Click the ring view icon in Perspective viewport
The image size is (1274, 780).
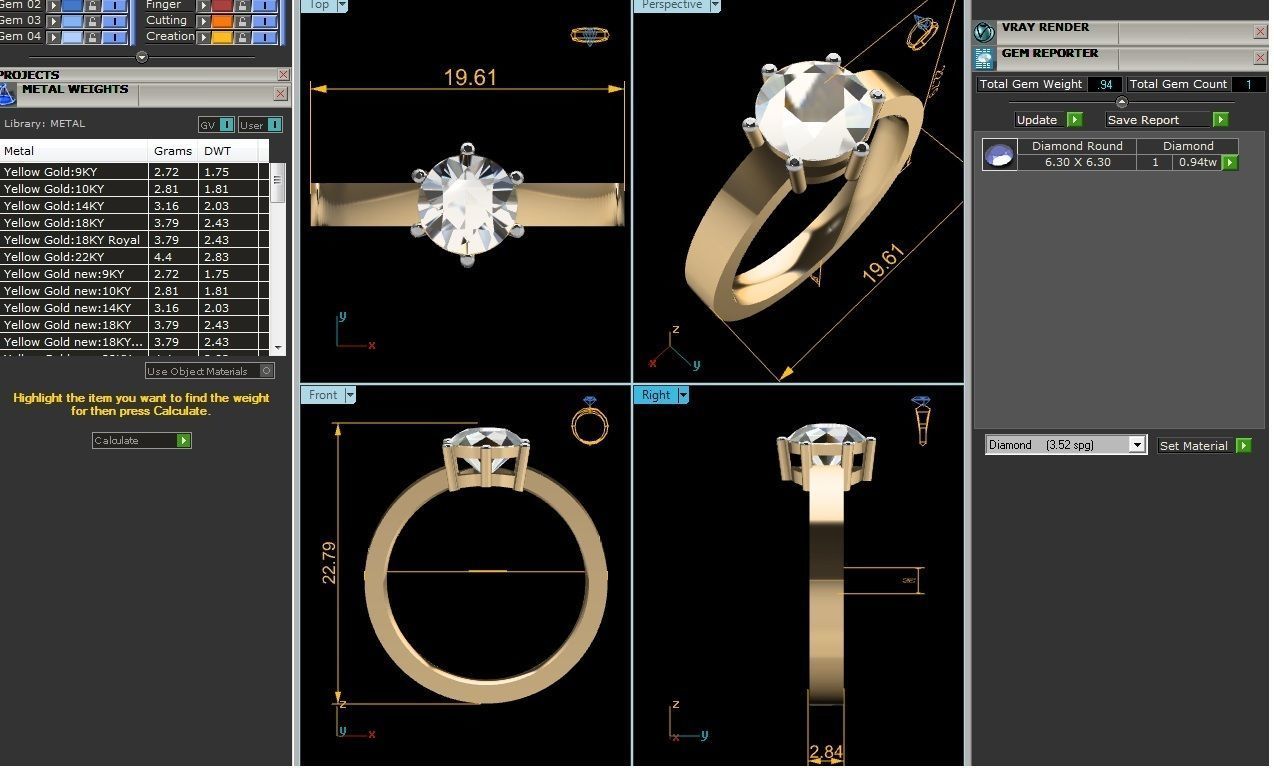922,32
